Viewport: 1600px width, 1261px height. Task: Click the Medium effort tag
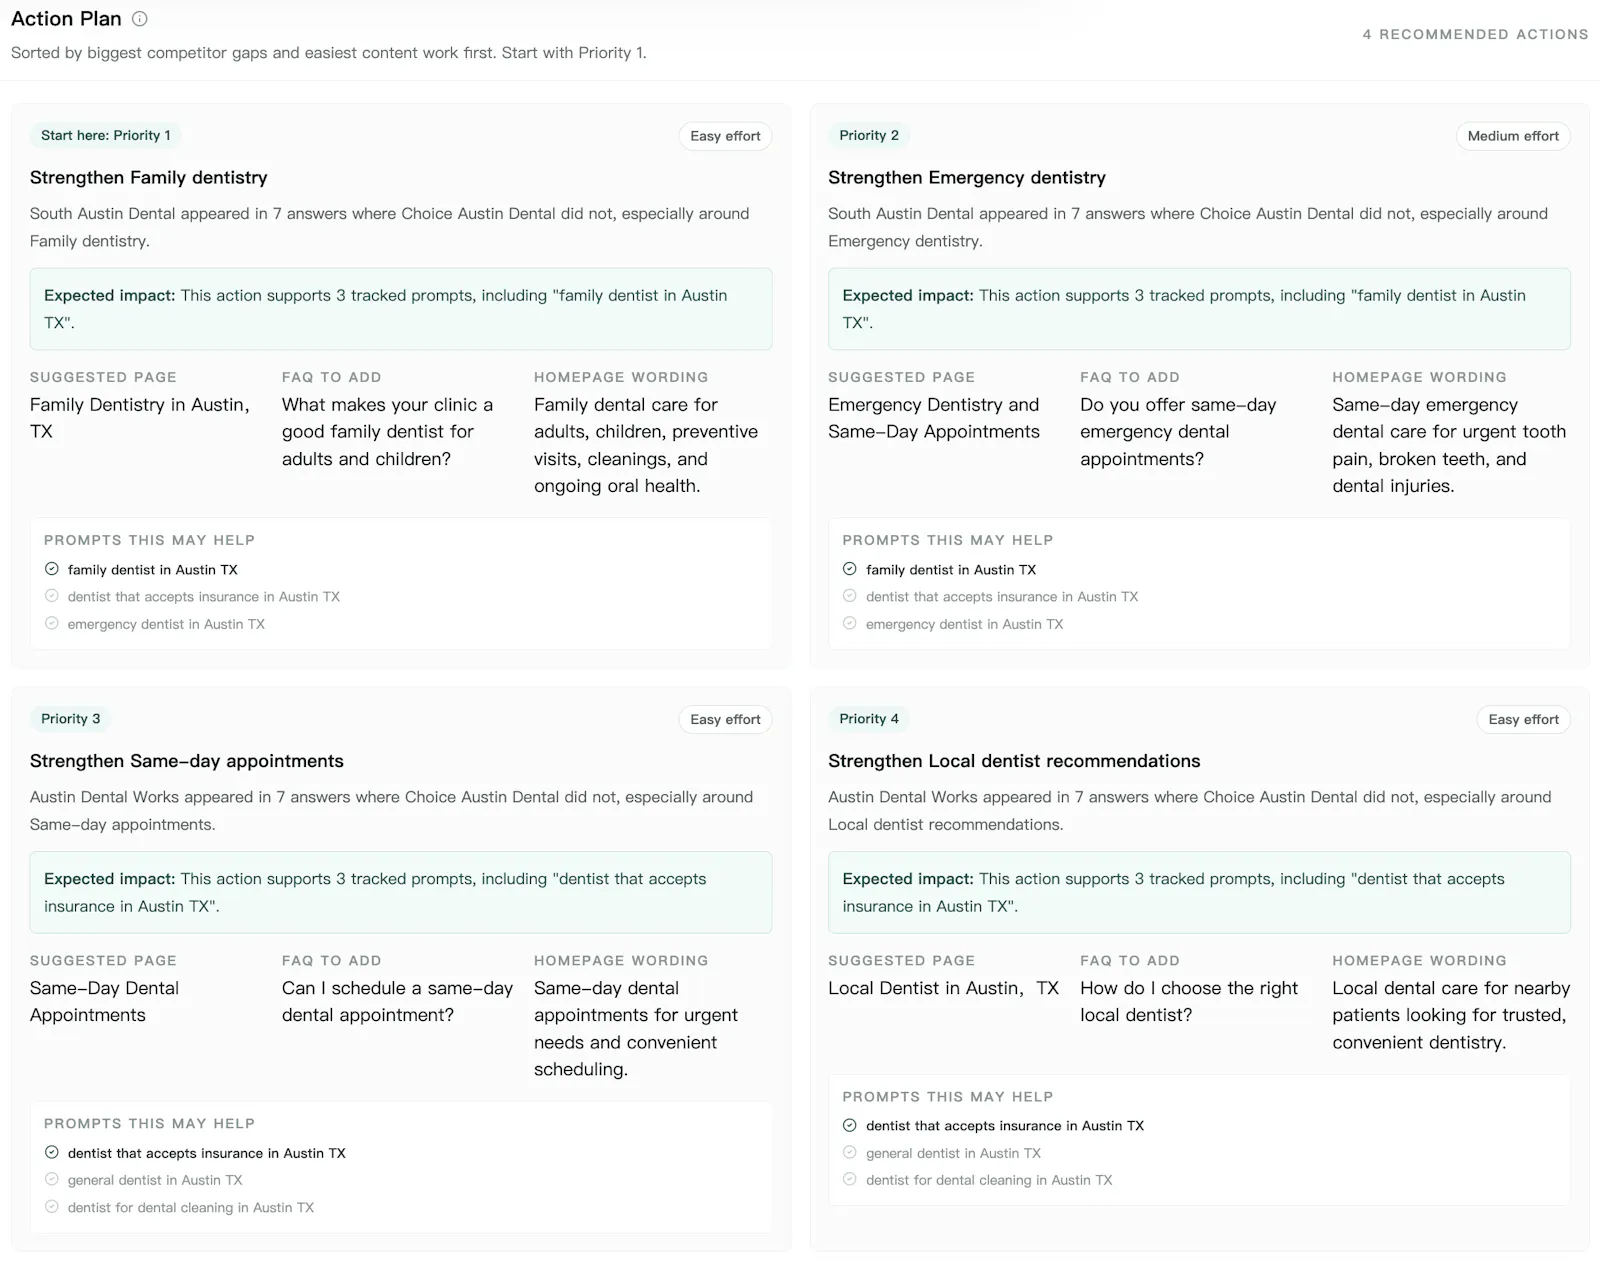coord(1513,136)
